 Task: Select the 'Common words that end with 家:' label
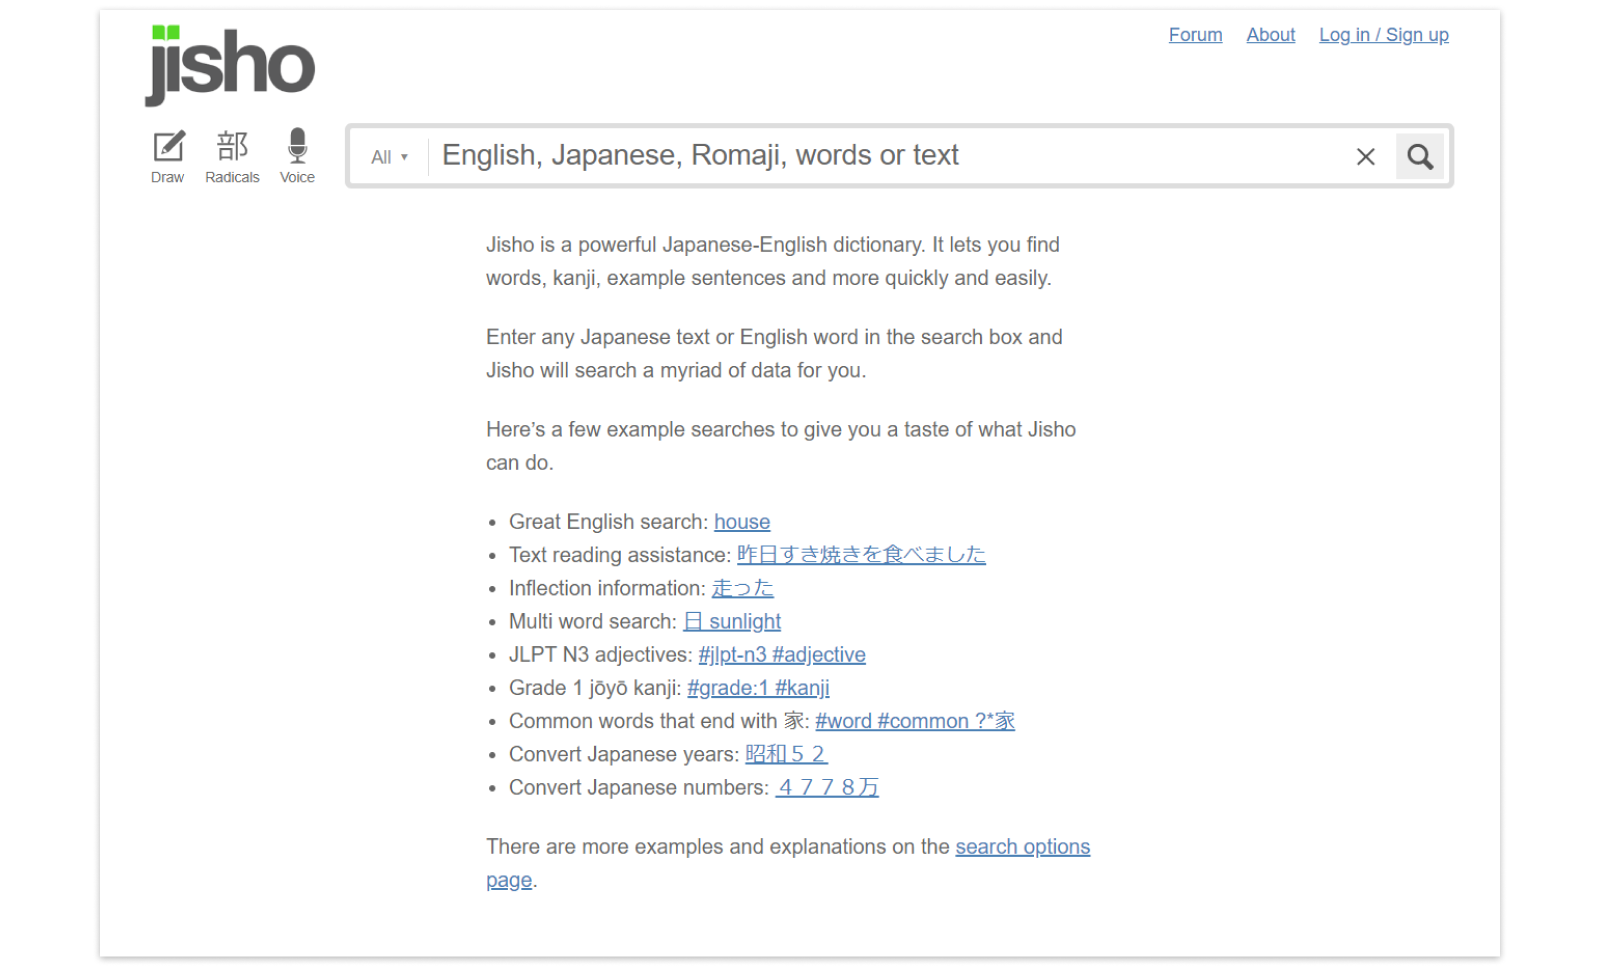pos(659,721)
